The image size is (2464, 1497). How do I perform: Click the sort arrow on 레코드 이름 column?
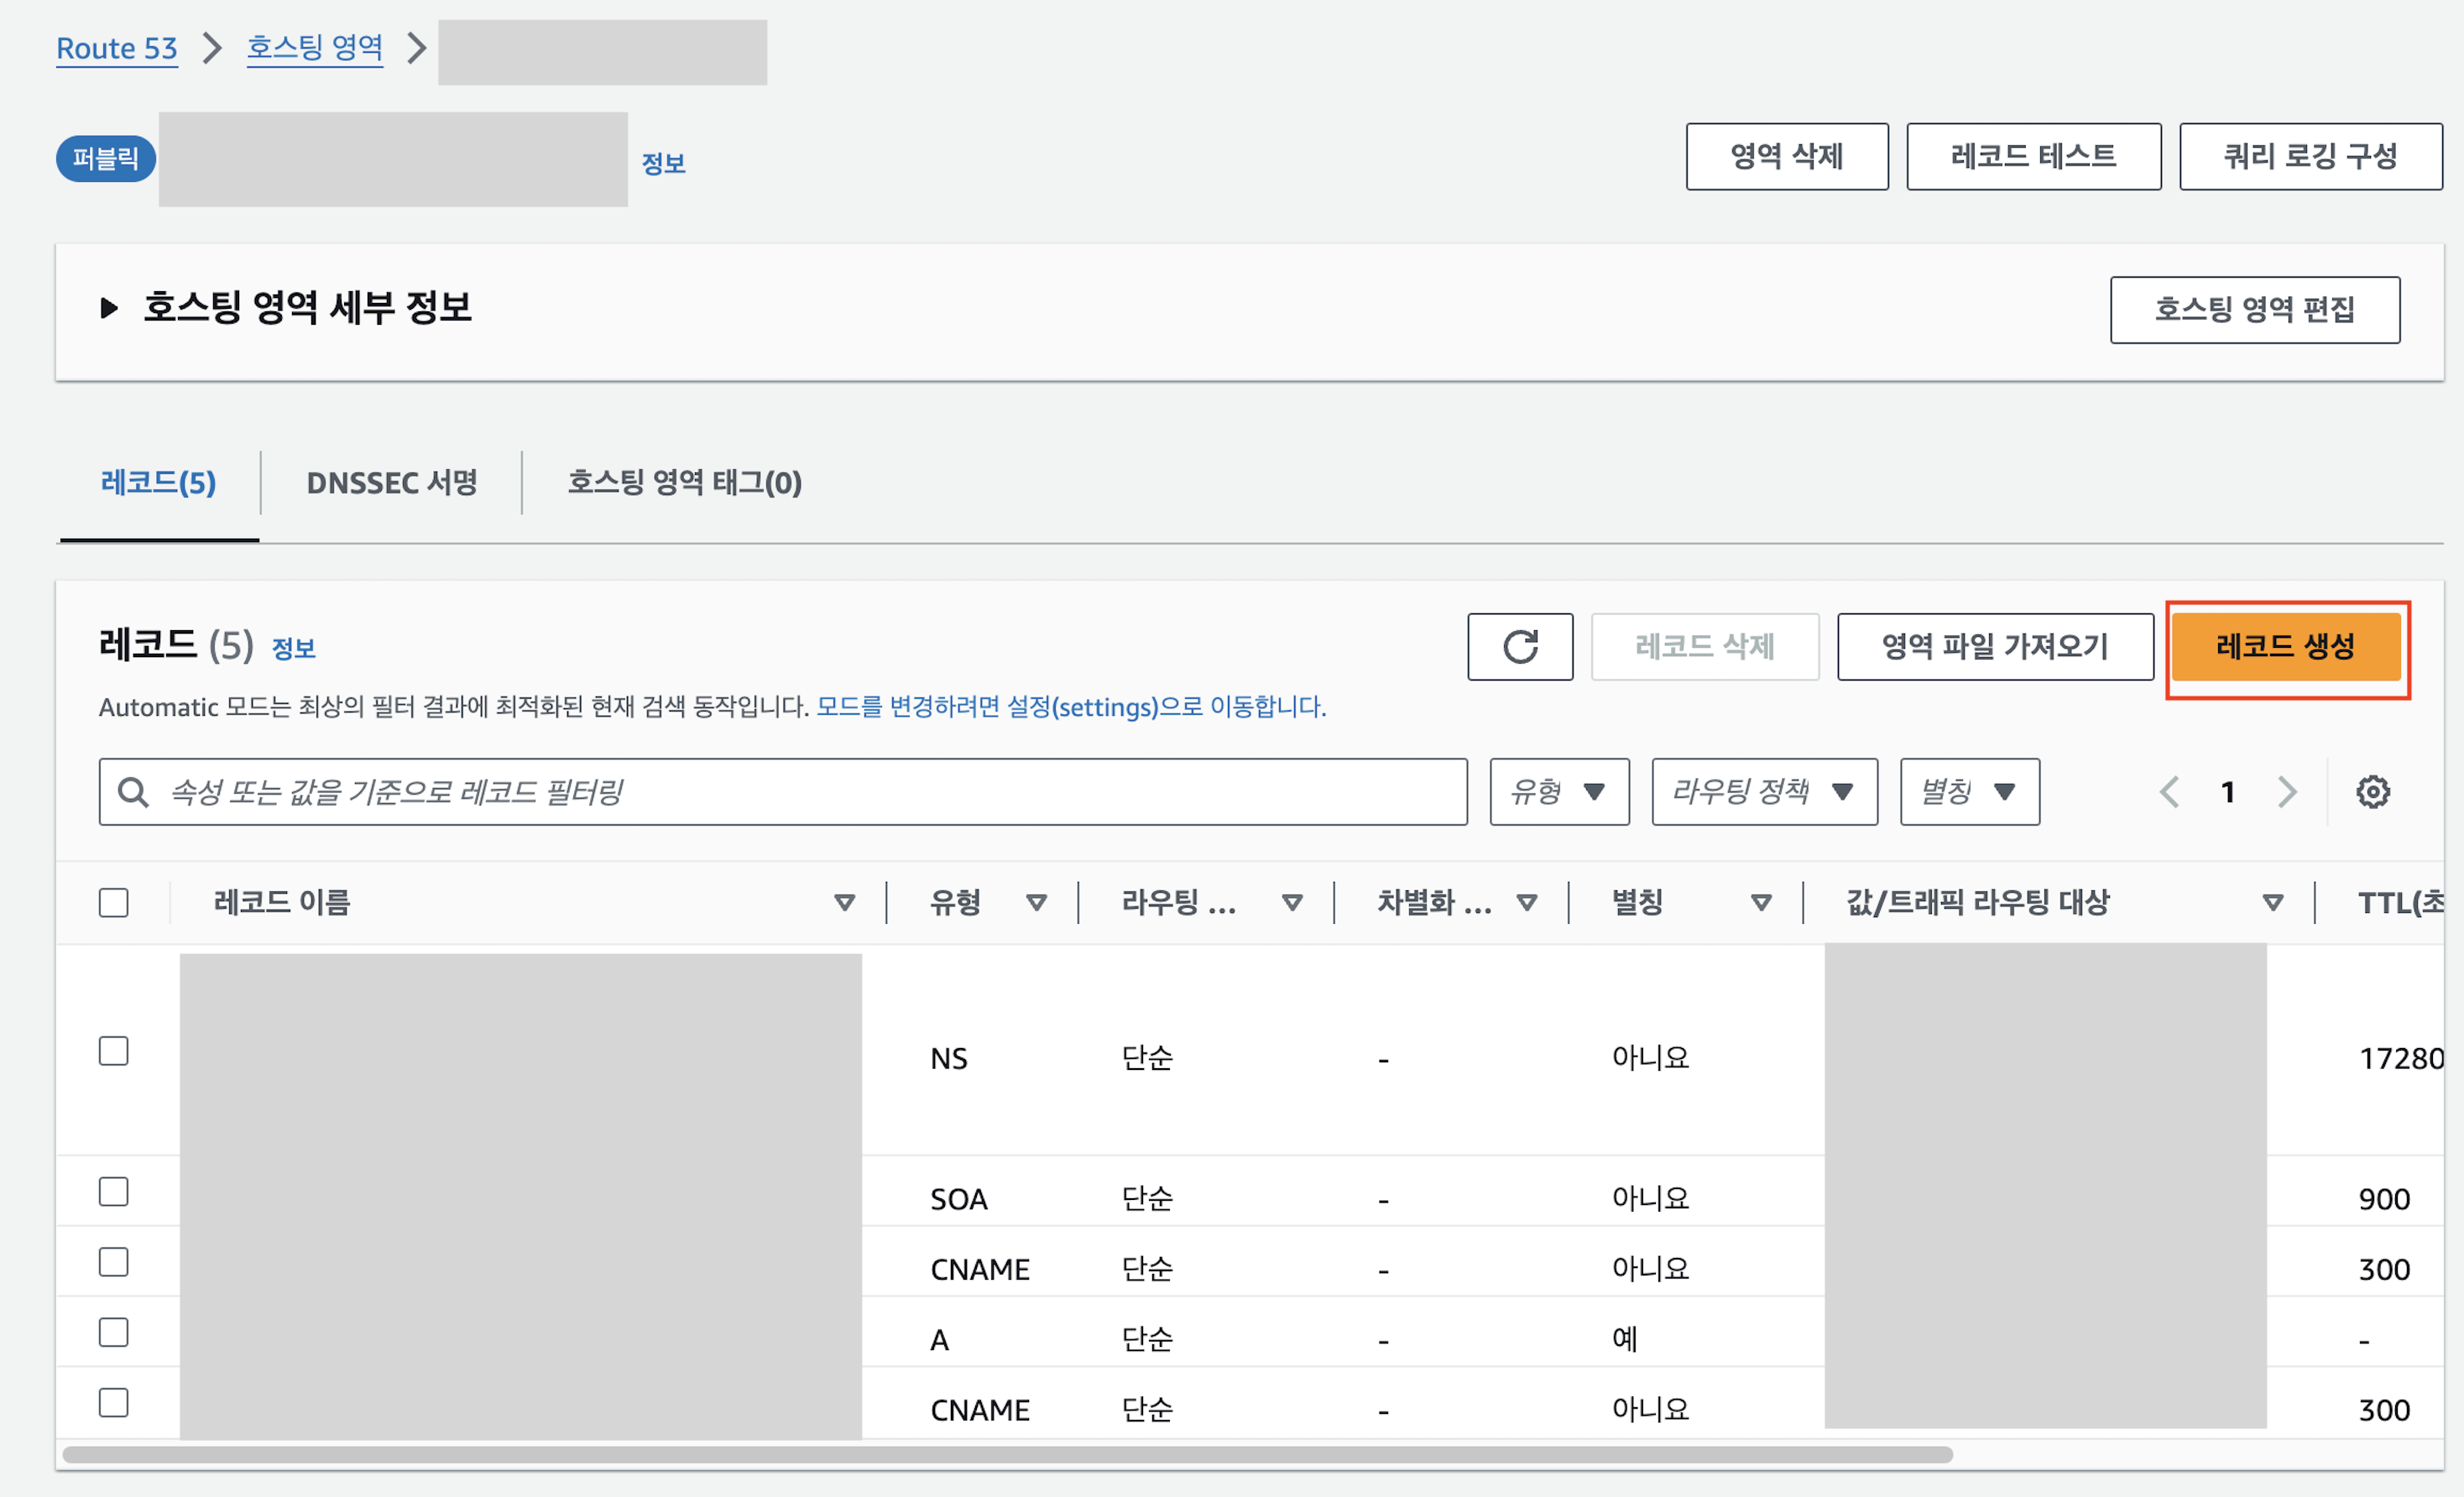[844, 903]
